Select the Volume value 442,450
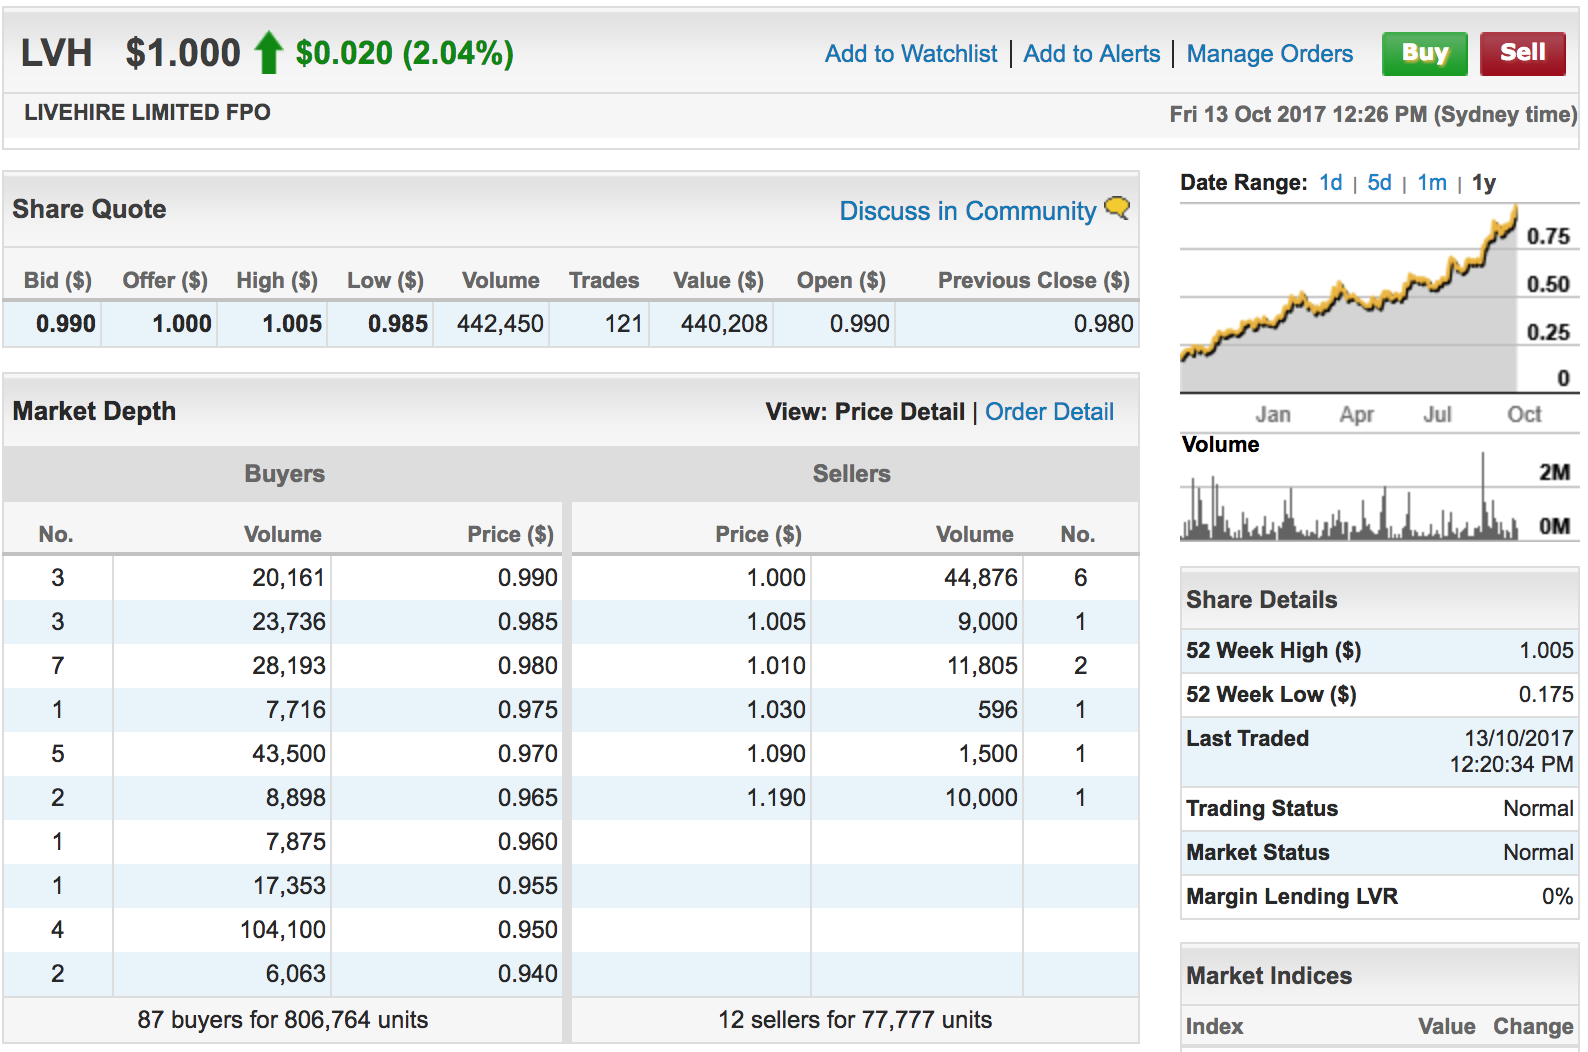Image resolution: width=1588 pixels, height=1052 pixels. (500, 324)
